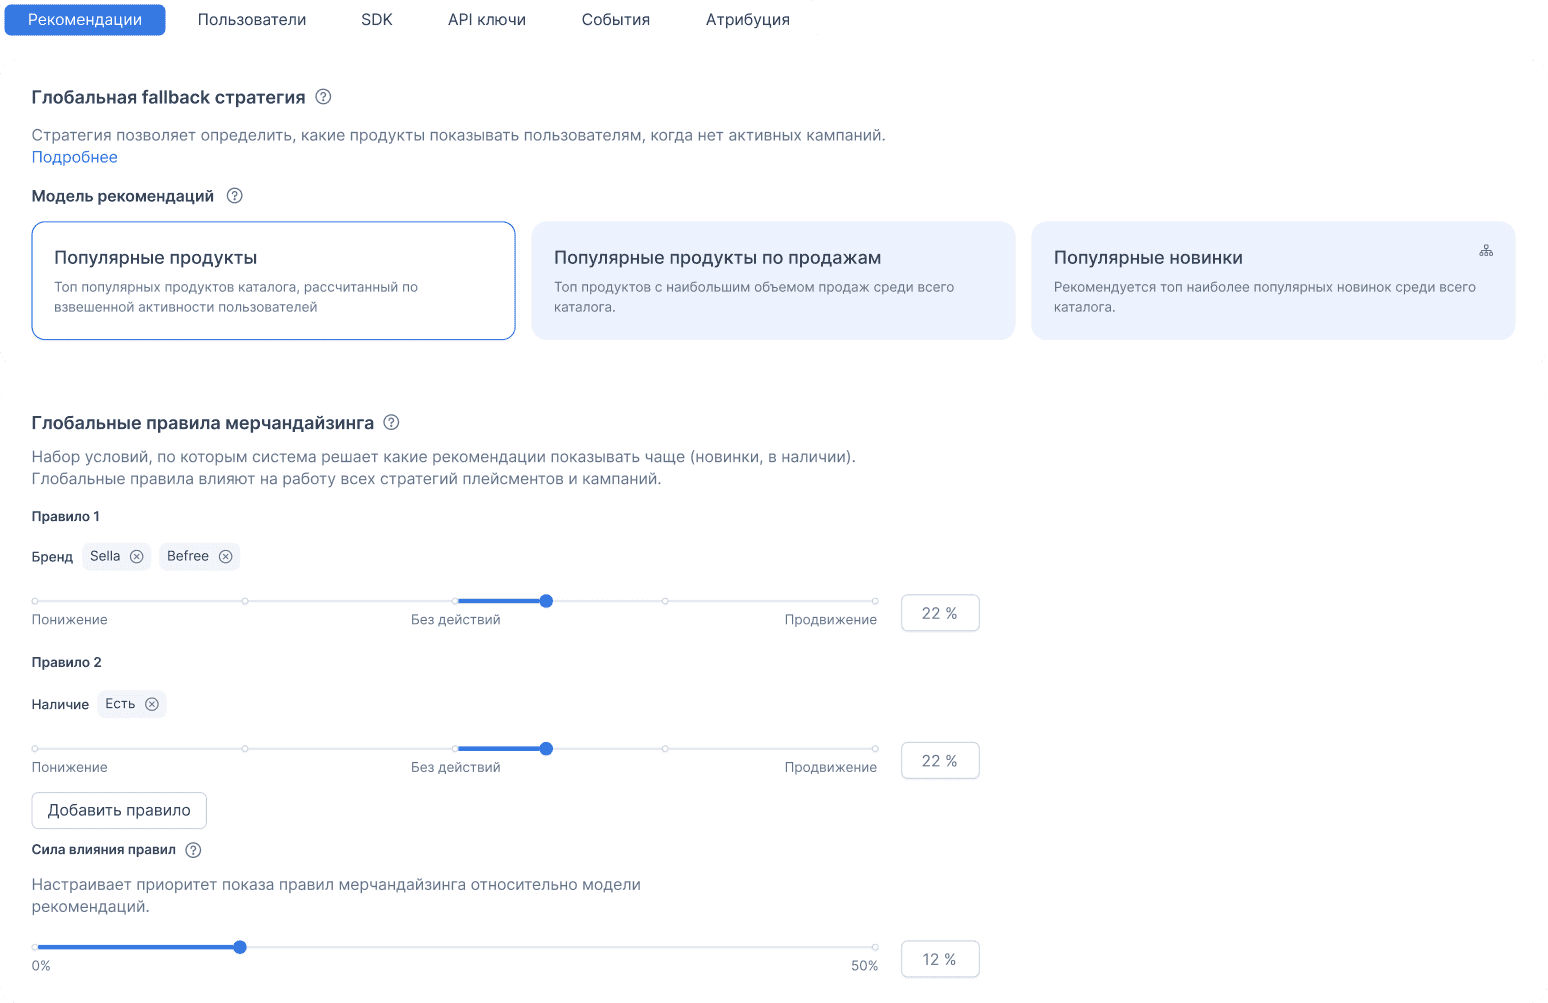Click help icon beside Сила влияния правил
The height and width of the screenshot is (1003, 1548).
click(193, 849)
